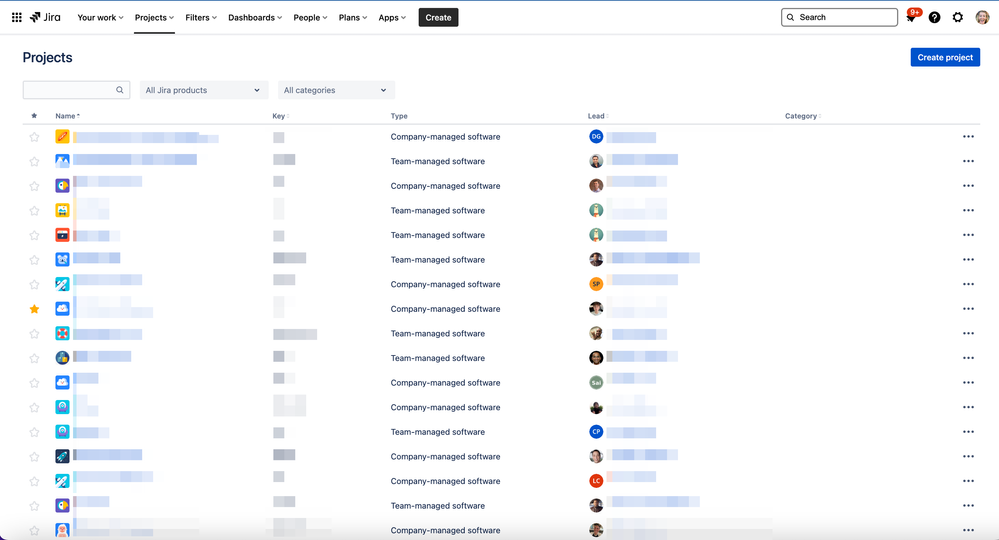Image resolution: width=999 pixels, height=540 pixels.
Task: Click the round globe project icon
Action: tap(62, 358)
